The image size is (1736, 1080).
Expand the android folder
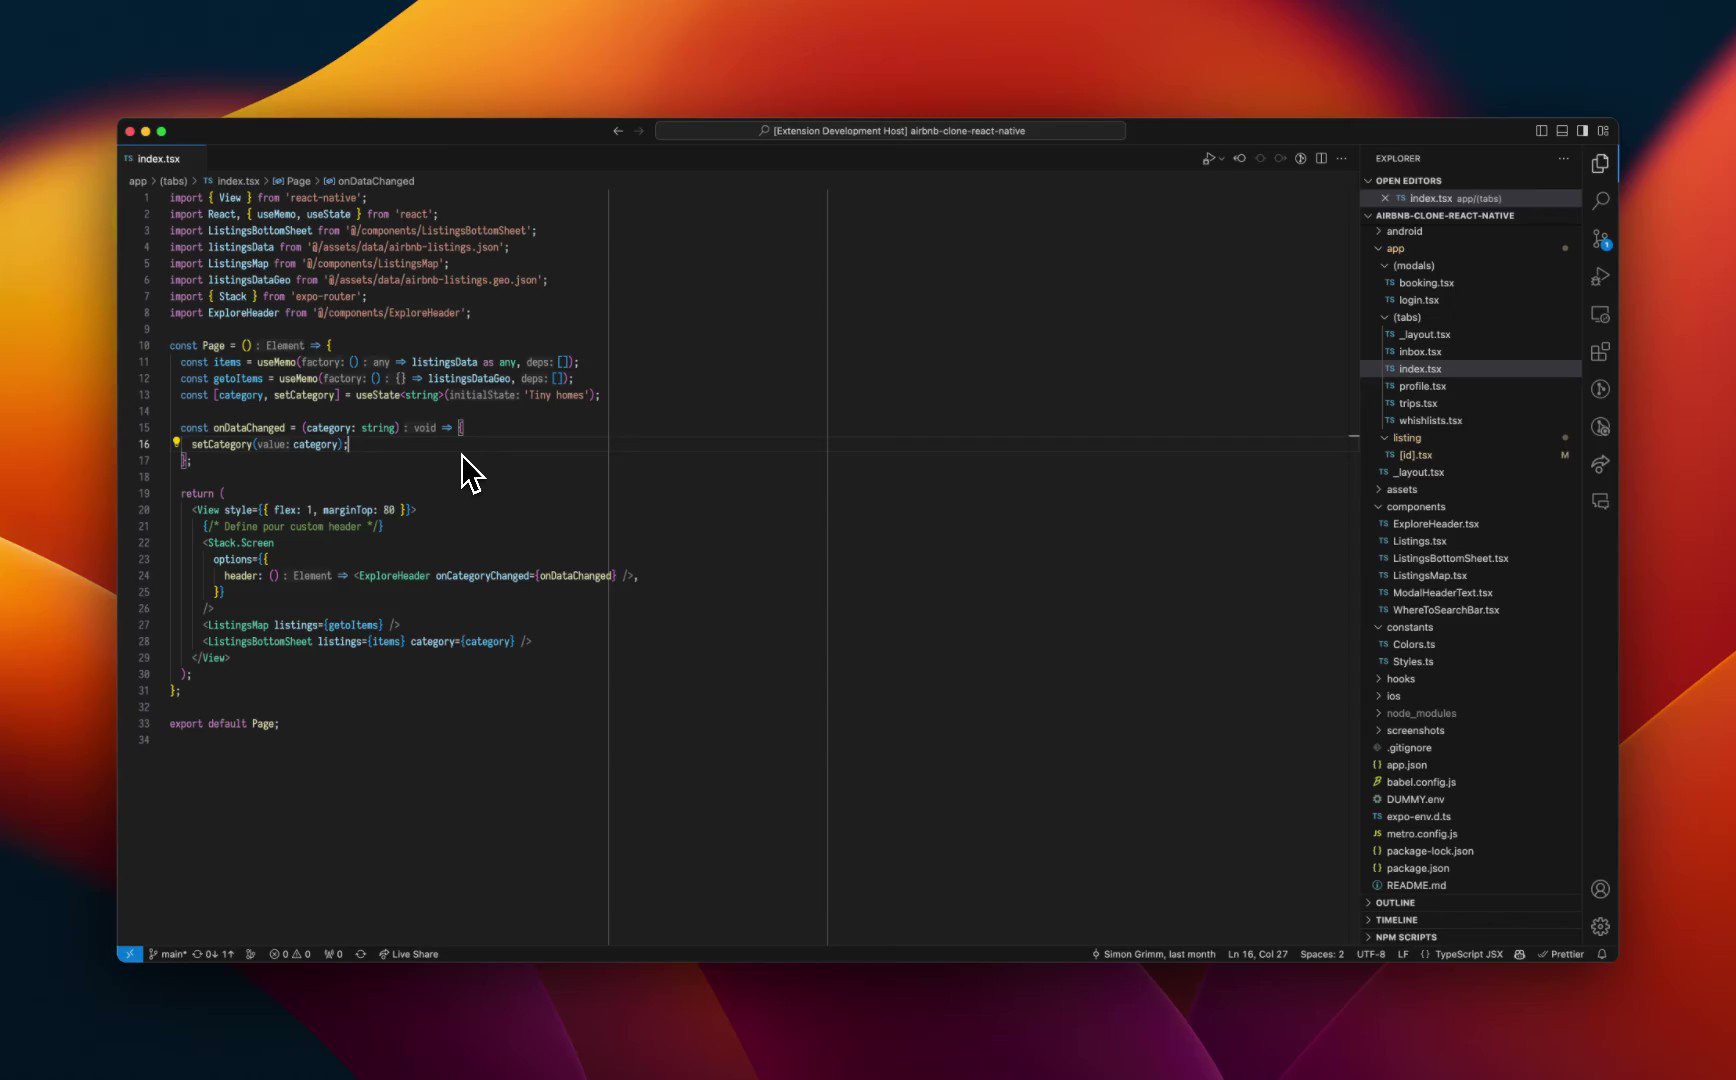pos(1470,231)
